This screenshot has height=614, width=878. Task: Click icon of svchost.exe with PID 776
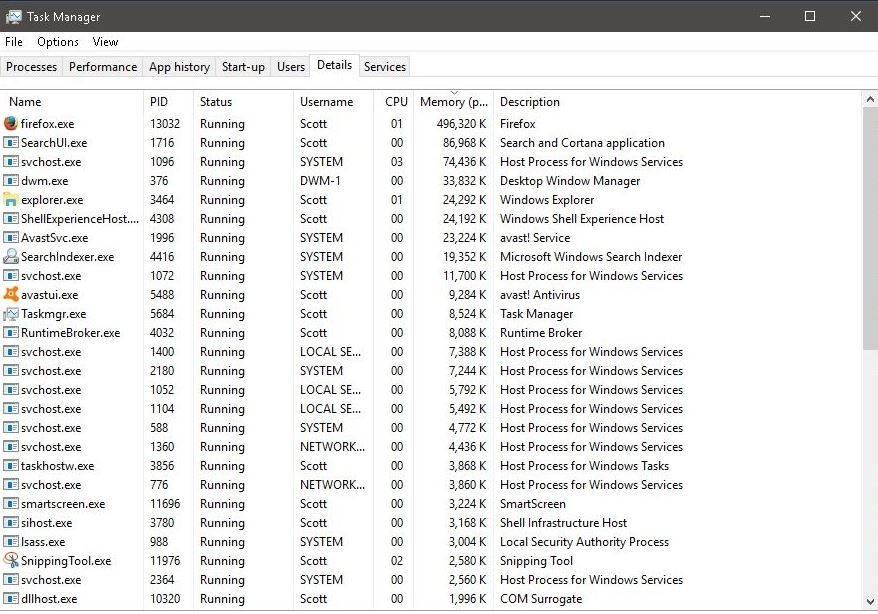pos(11,484)
